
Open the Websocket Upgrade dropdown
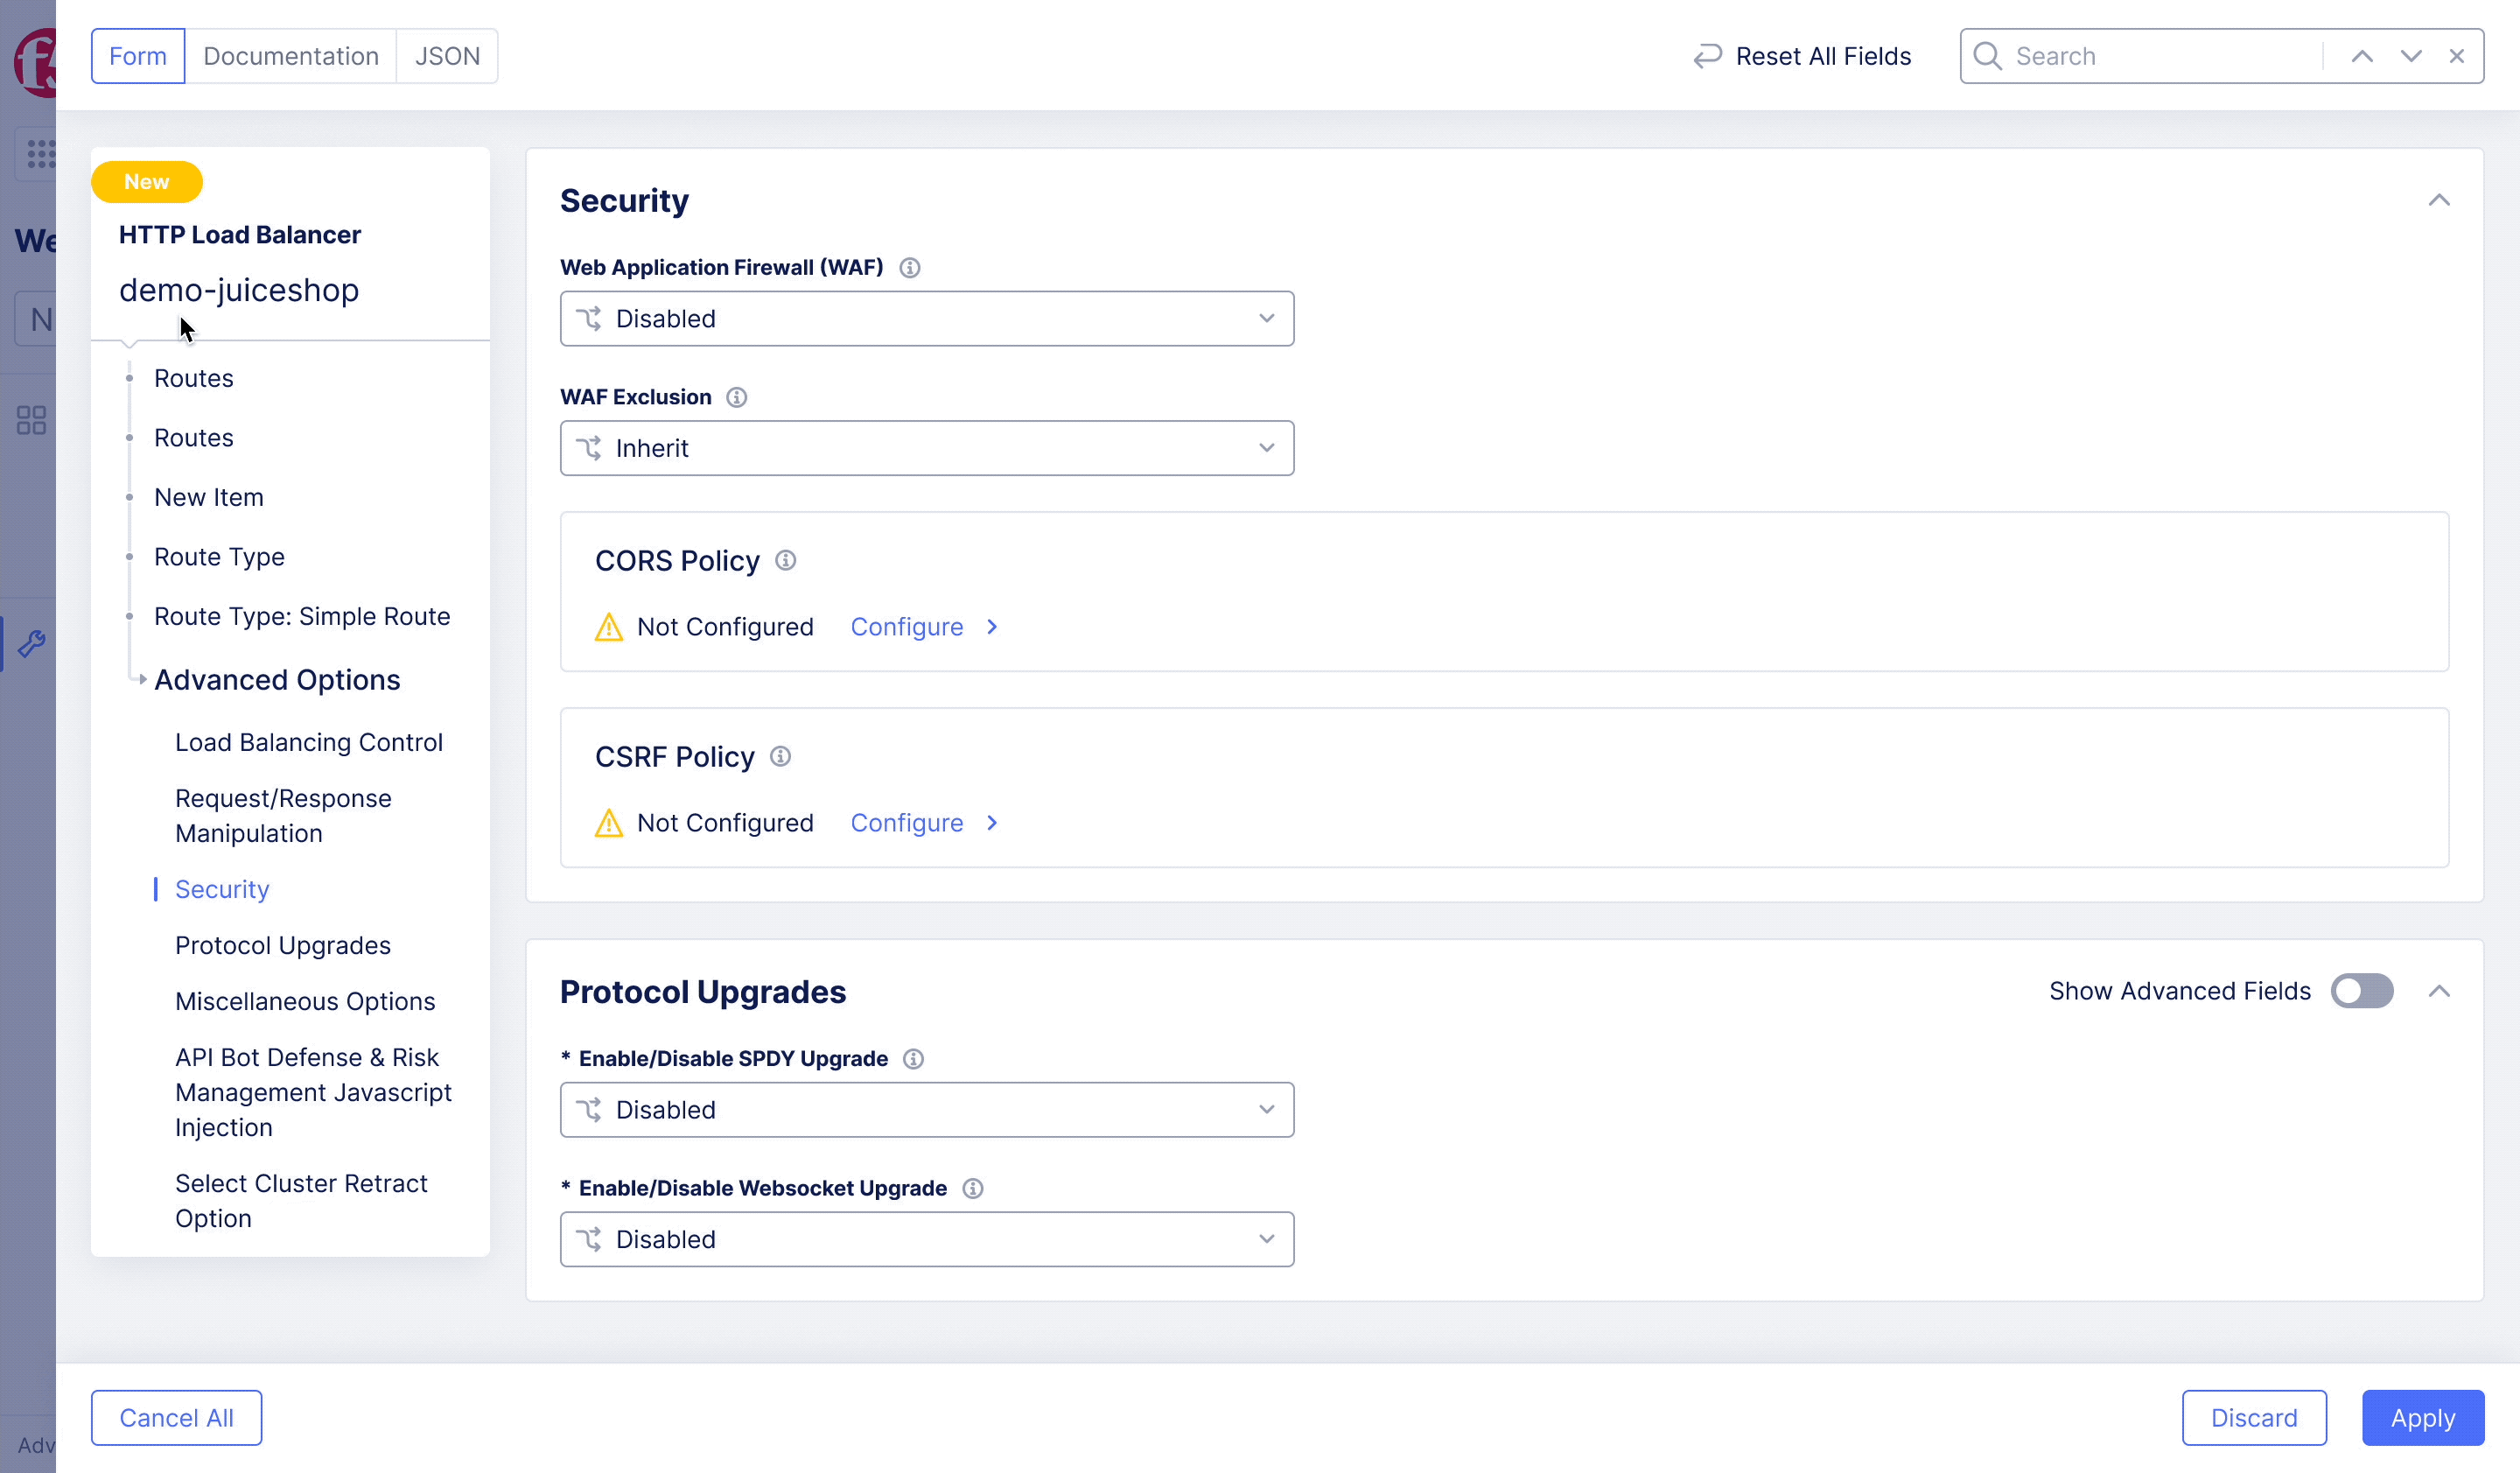tap(926, 1239)
